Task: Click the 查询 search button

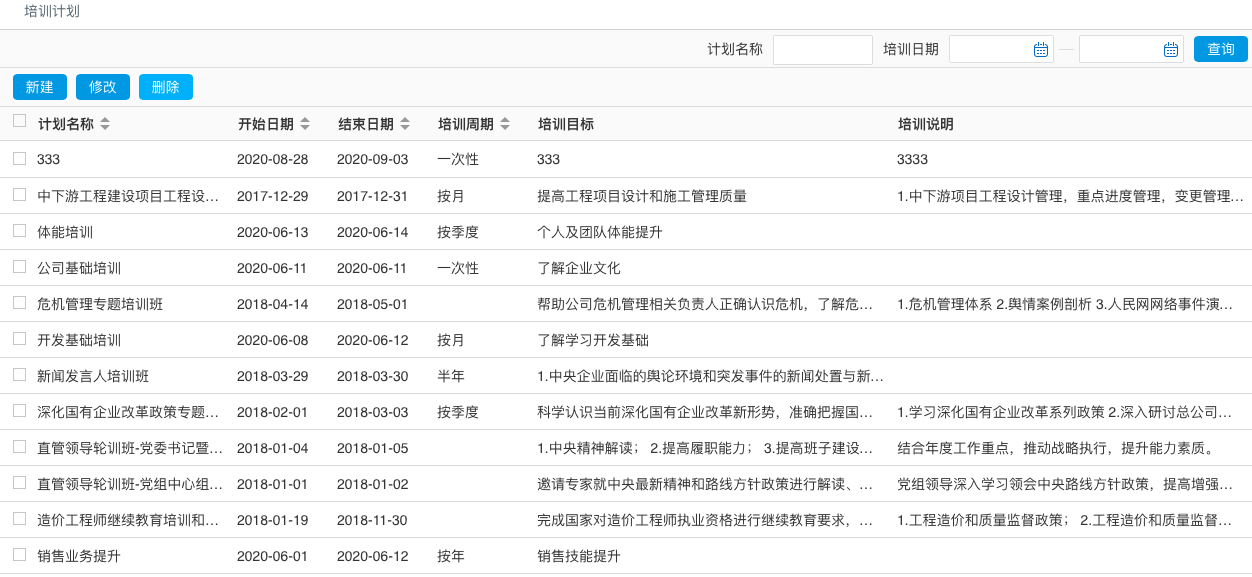Action: tap(1220, 48)
